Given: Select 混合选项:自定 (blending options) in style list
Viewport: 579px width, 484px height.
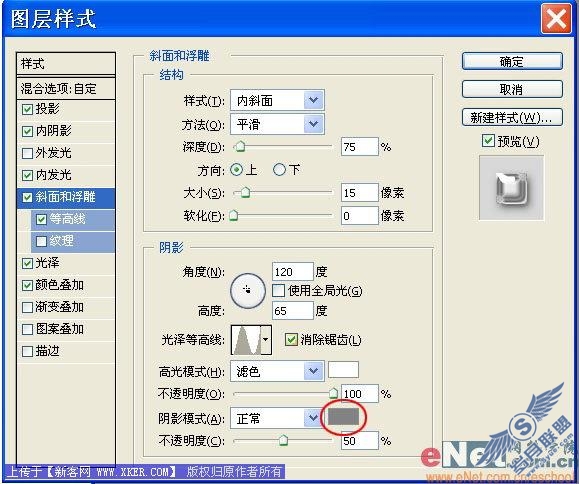Looking at the screenshot, I should tap(66, 89).
